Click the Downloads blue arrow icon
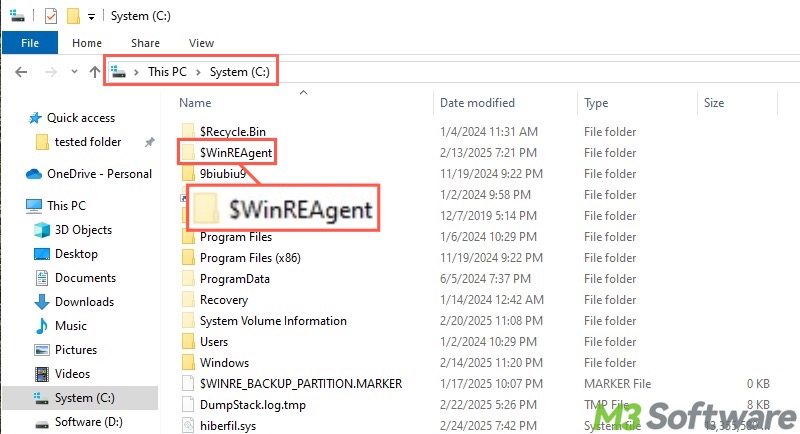 click(x=42, y=302)
